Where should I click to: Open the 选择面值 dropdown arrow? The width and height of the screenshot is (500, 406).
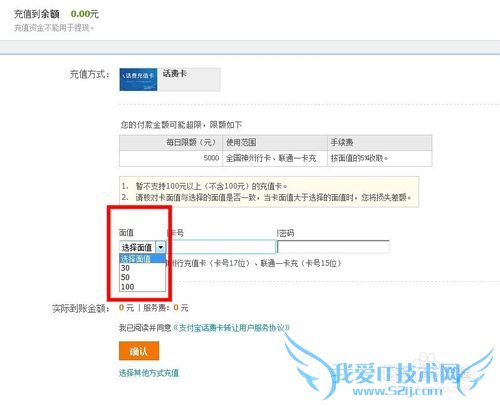tap(161, 247)
